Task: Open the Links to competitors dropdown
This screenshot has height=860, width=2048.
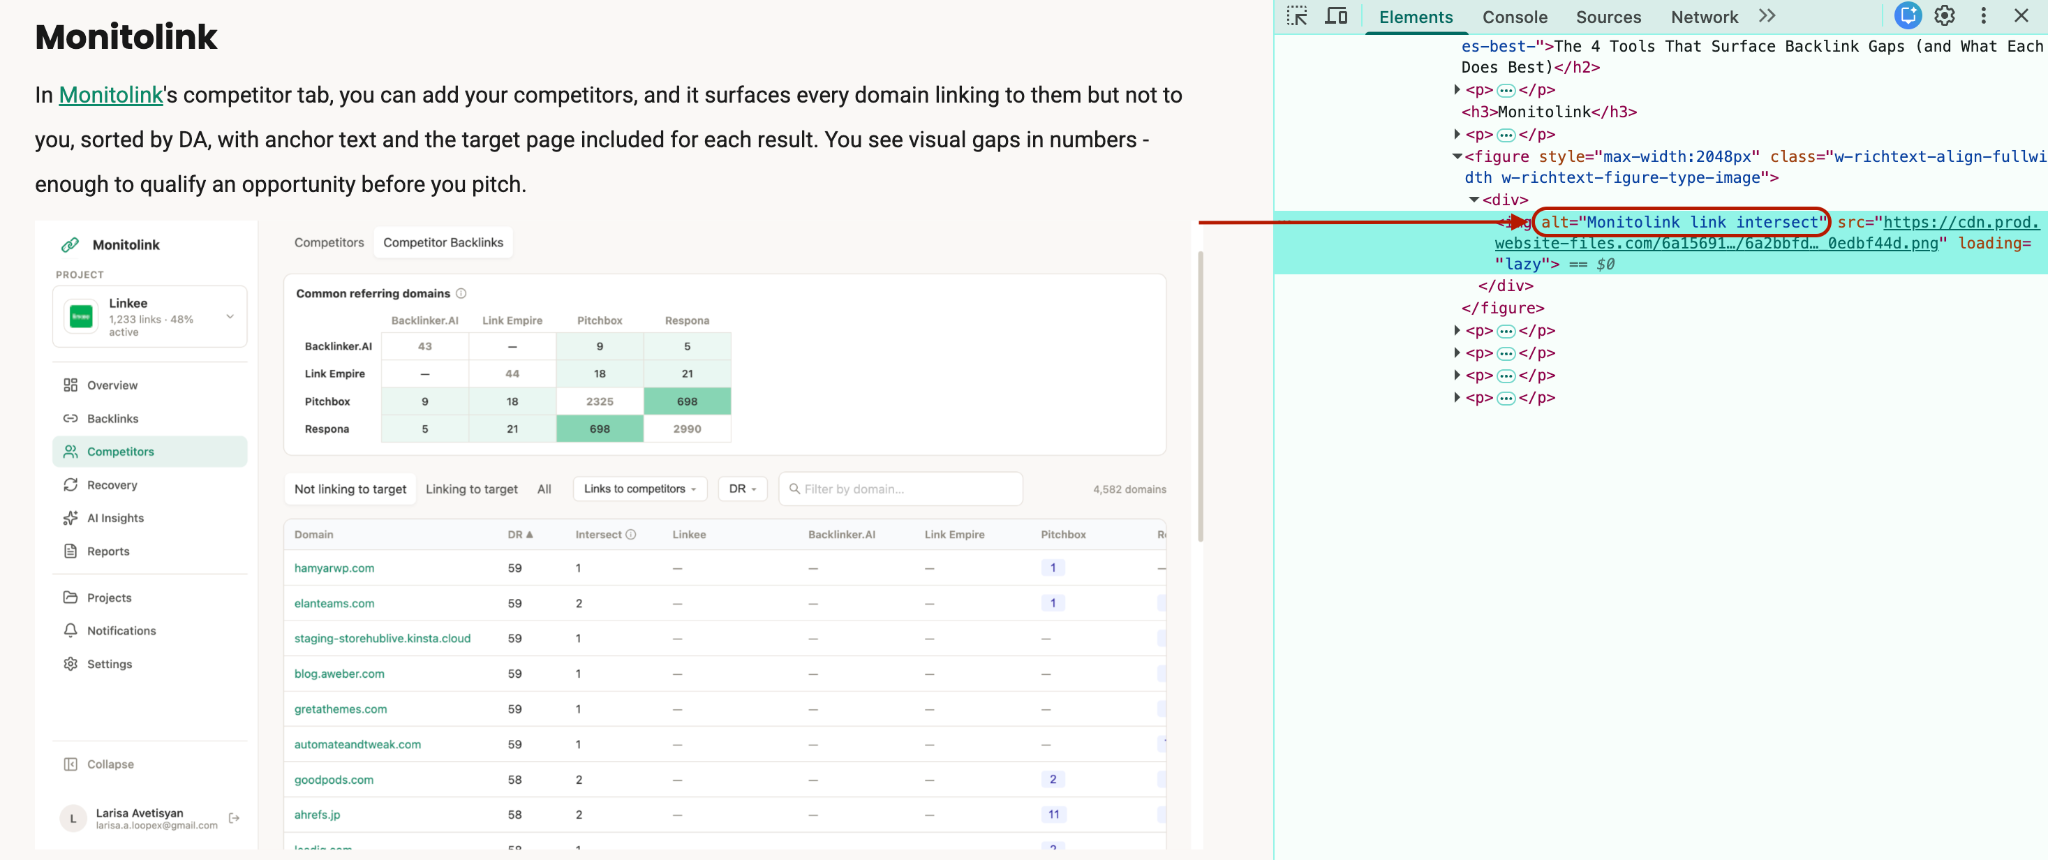Action: click(640, 489)
